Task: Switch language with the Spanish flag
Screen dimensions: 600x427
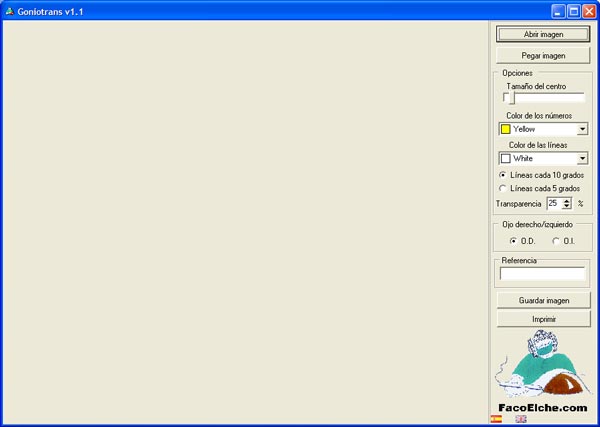Action: 496,419
